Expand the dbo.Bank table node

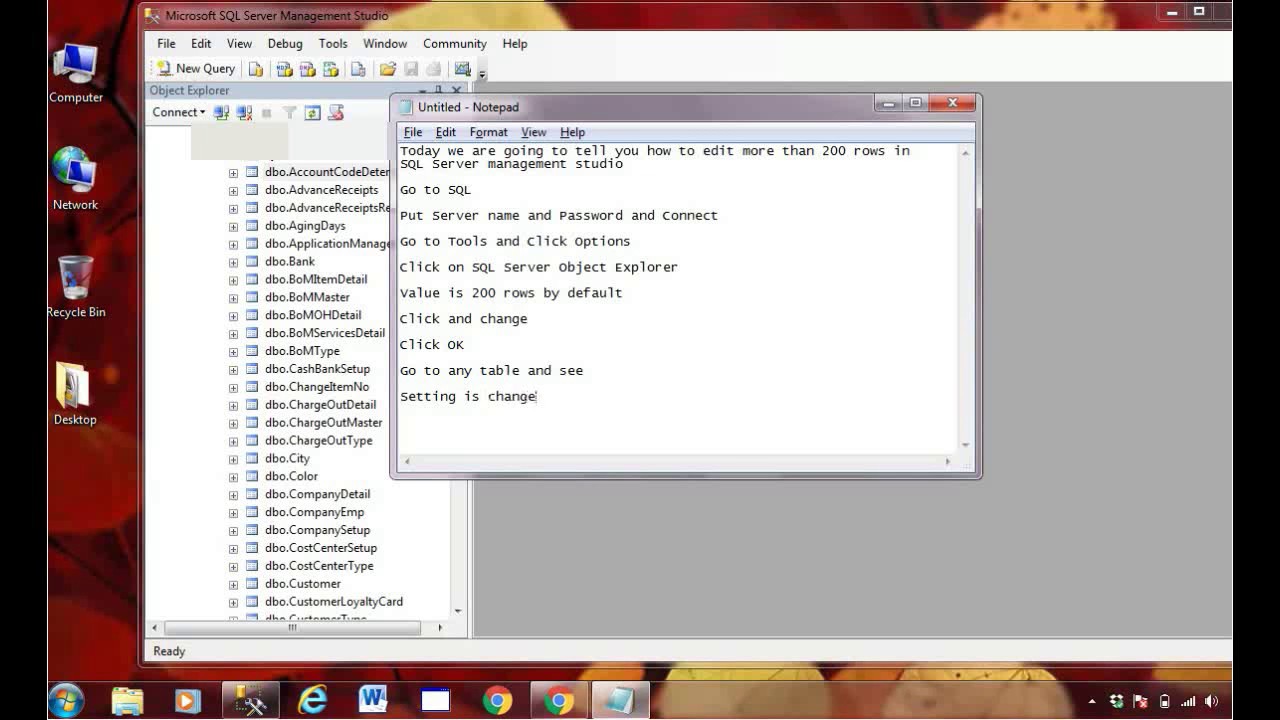point(233,263)
